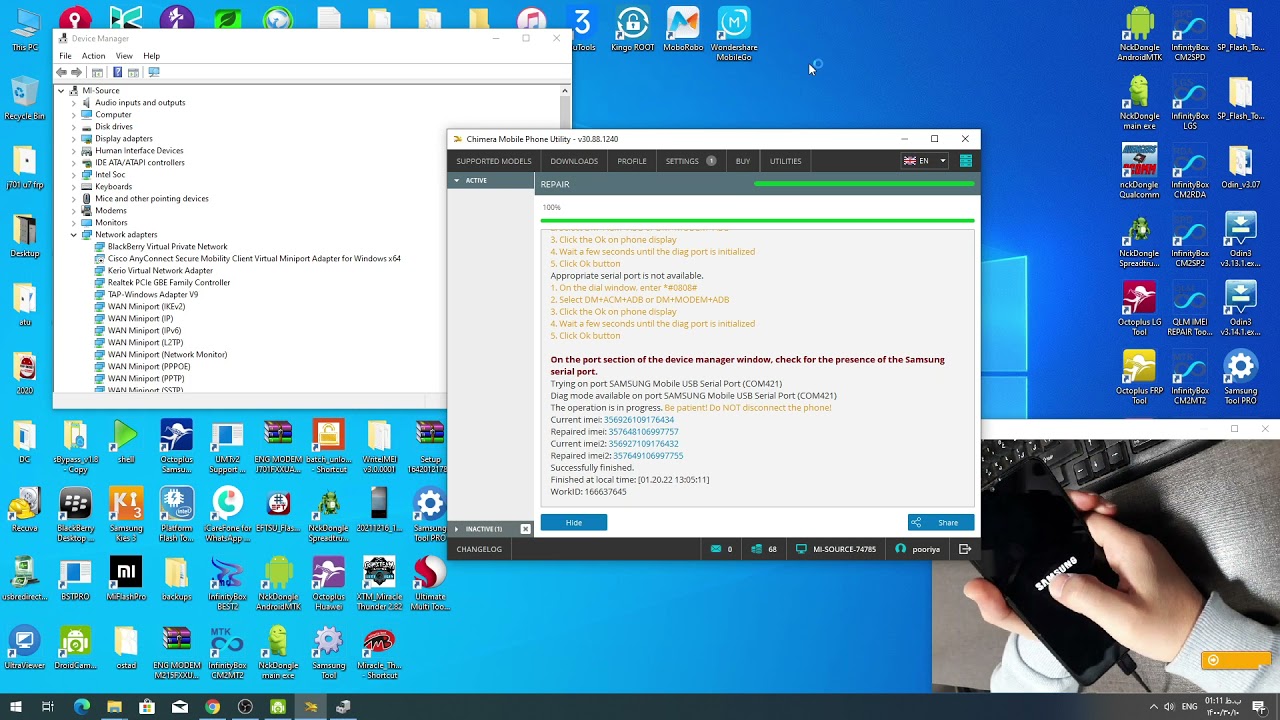Expand Keyboards node
This screenshot has width=1280, height=720.
[x=73, y=187]
